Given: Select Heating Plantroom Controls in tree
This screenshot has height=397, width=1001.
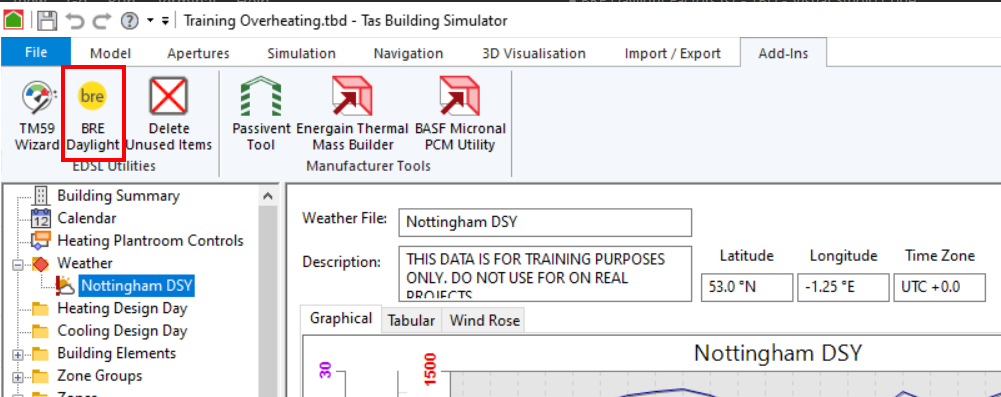Looking at the screenshot, I should [x=151, y=241].
